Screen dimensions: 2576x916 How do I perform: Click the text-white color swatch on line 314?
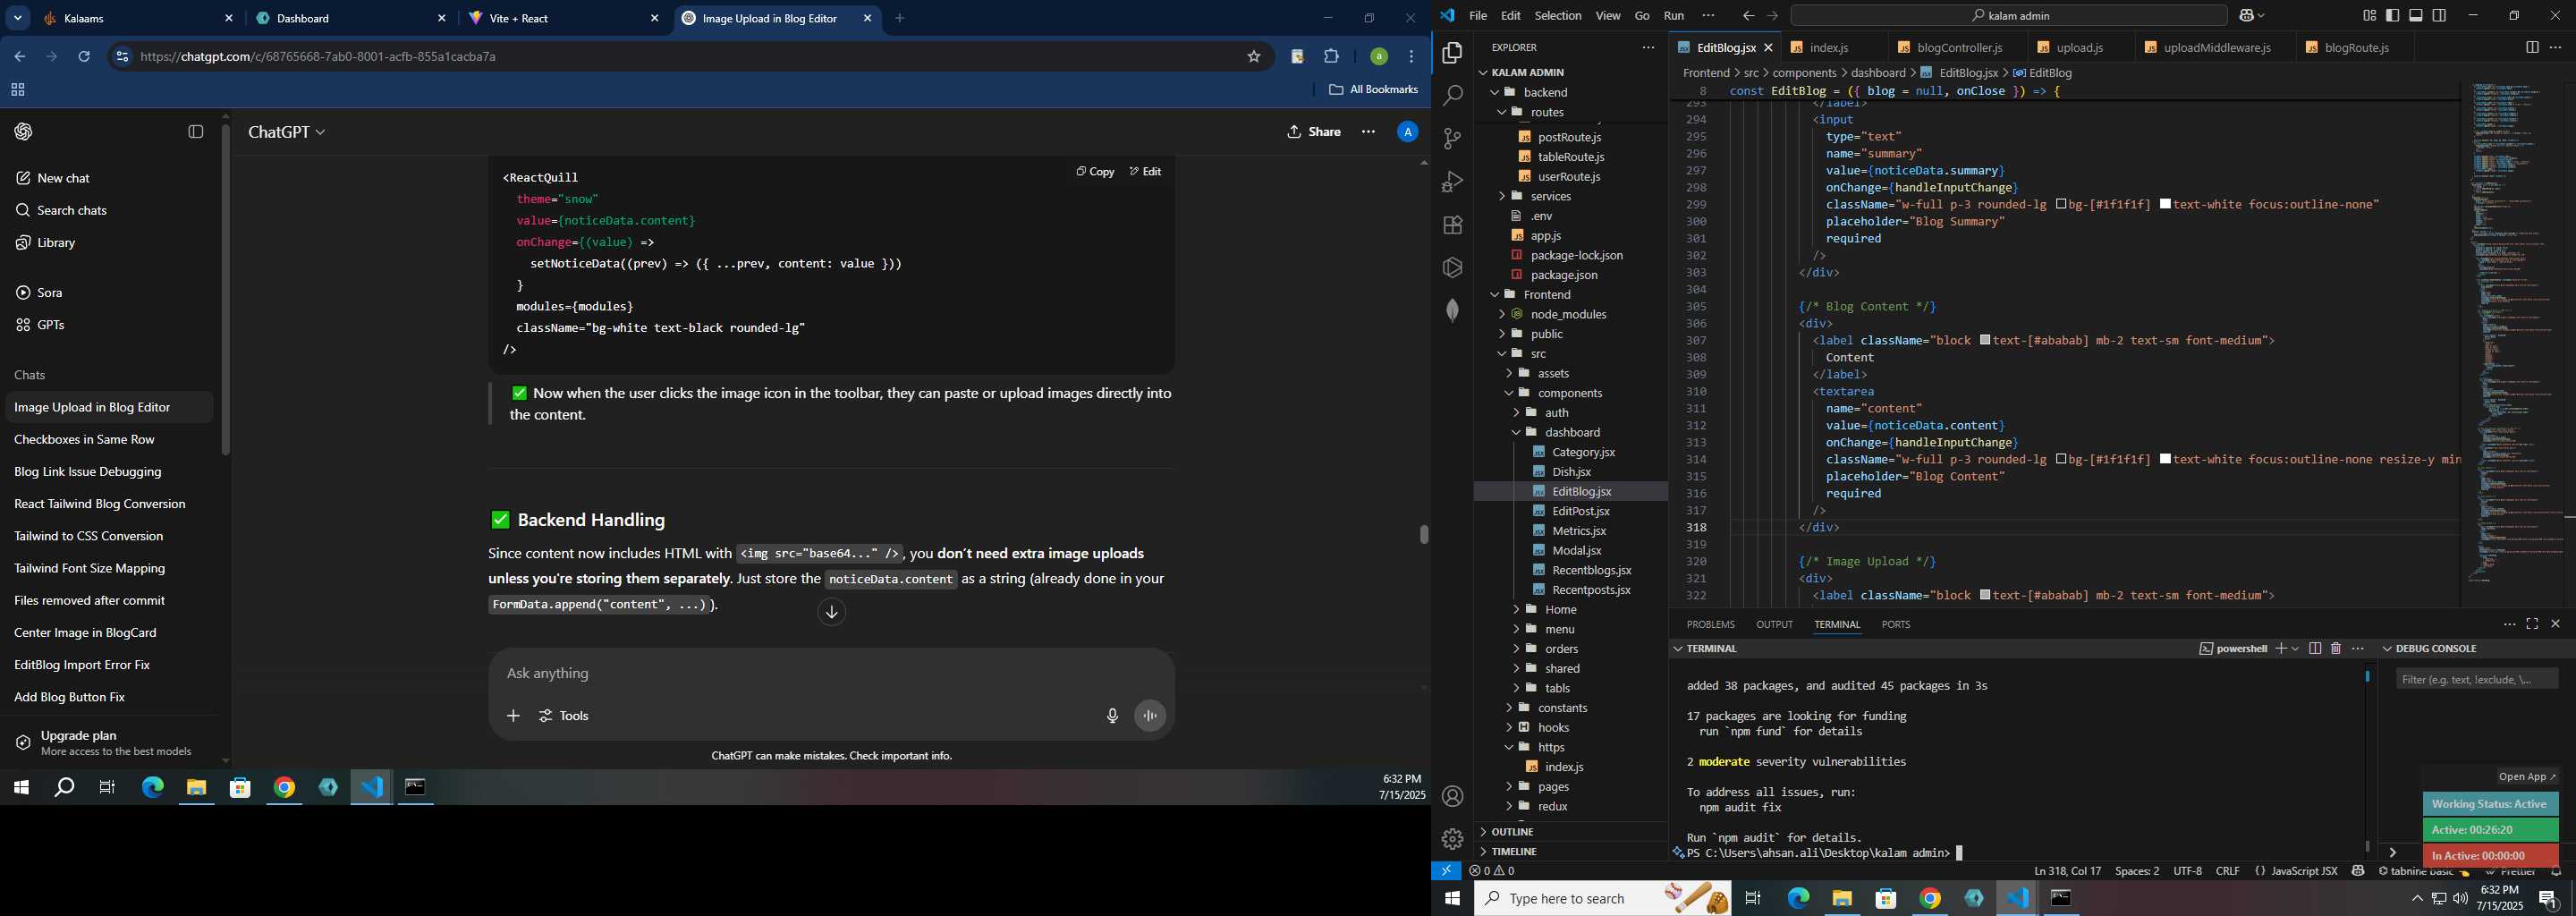(x=2165, y=460)
